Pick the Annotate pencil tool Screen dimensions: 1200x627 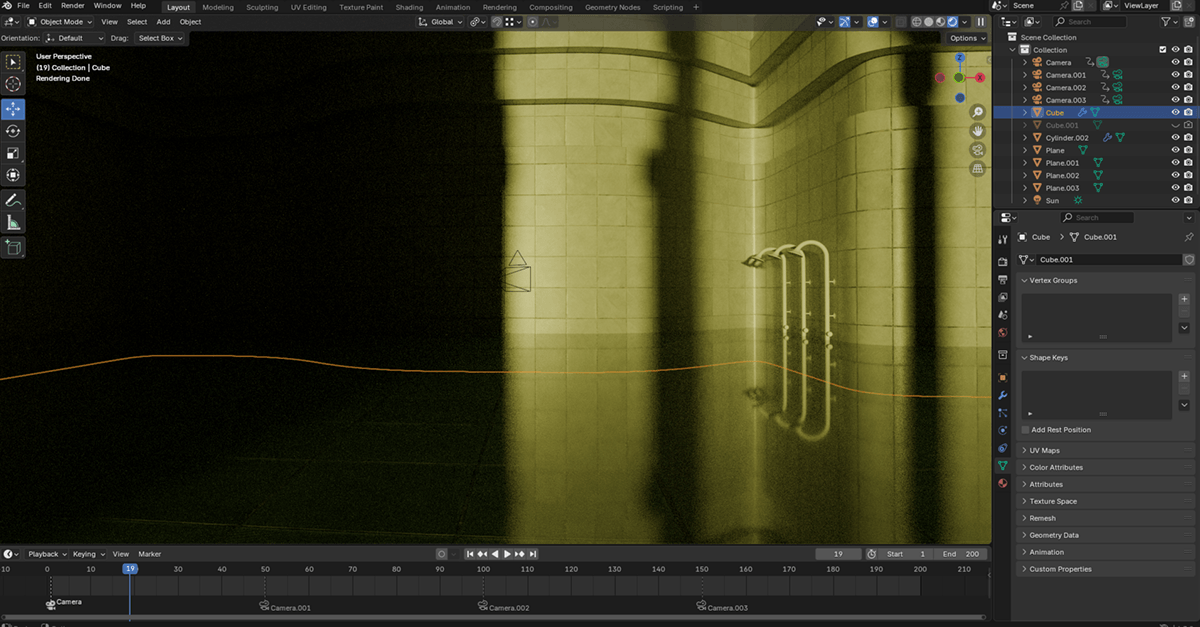click(x=13, y=200)
